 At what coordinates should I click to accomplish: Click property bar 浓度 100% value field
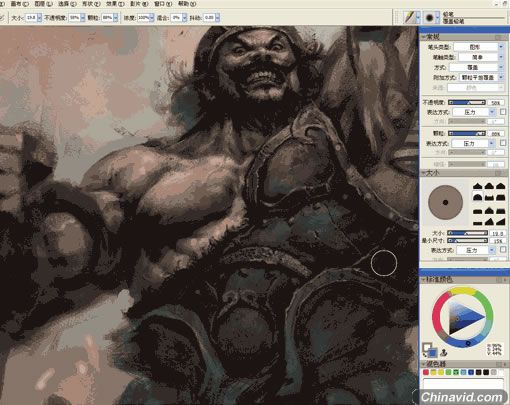pos(143,18)
